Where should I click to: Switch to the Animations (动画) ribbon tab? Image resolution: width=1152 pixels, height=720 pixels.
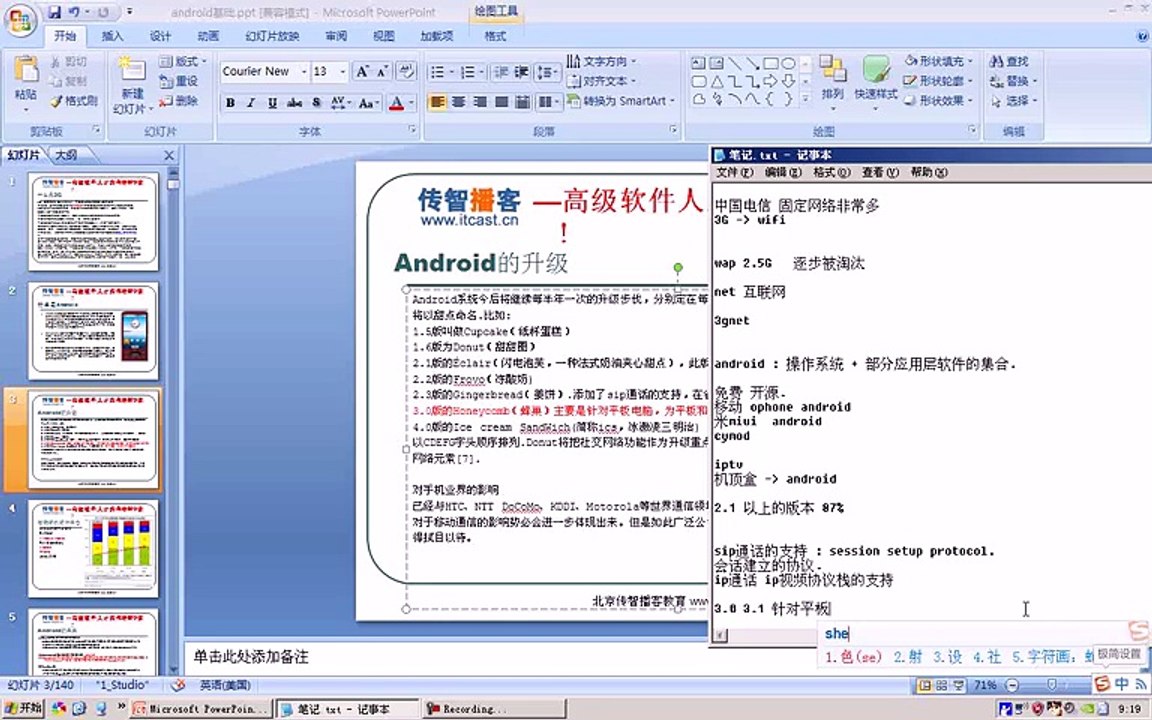click(x=208, y=35)
